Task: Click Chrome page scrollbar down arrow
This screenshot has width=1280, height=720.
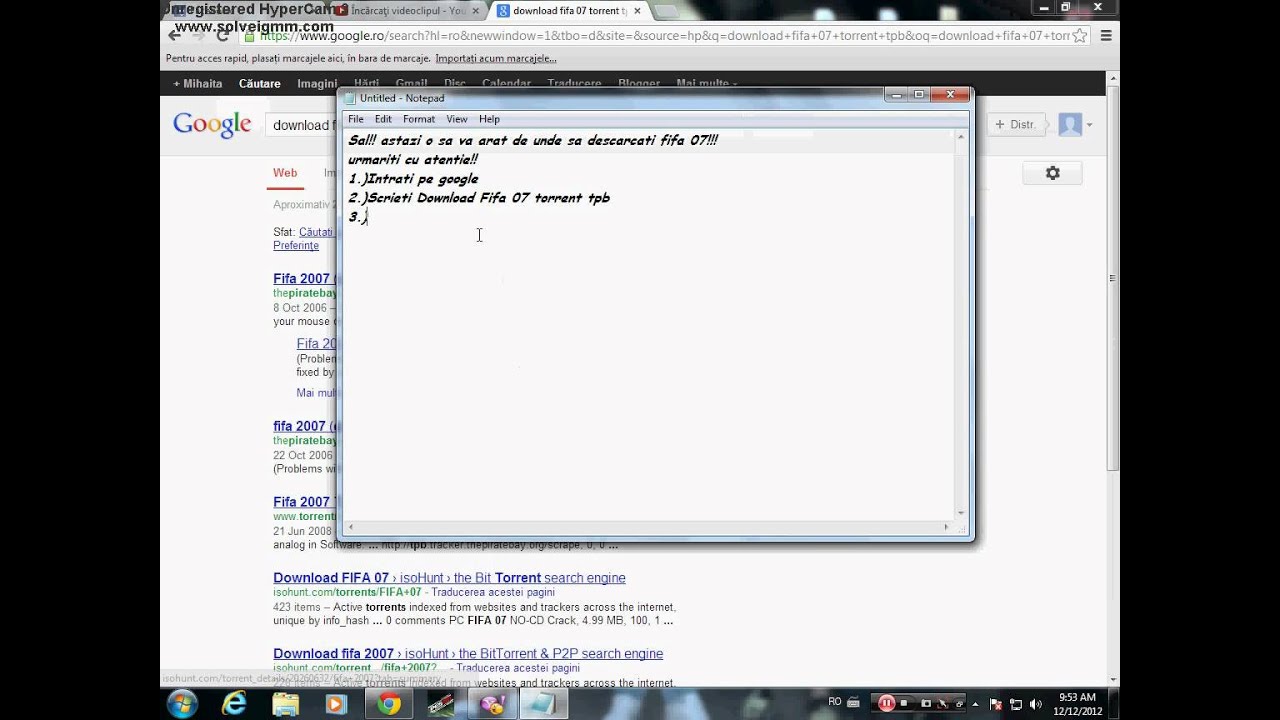Action: 1113,679
